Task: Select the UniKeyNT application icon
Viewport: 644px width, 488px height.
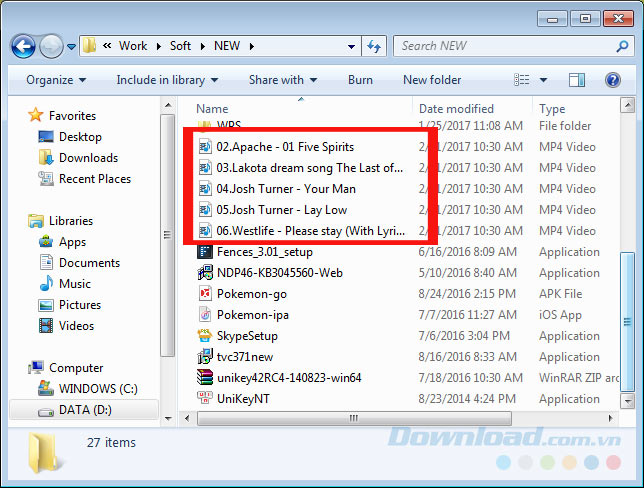Action: pyautogui.click(x=205, y=399)
